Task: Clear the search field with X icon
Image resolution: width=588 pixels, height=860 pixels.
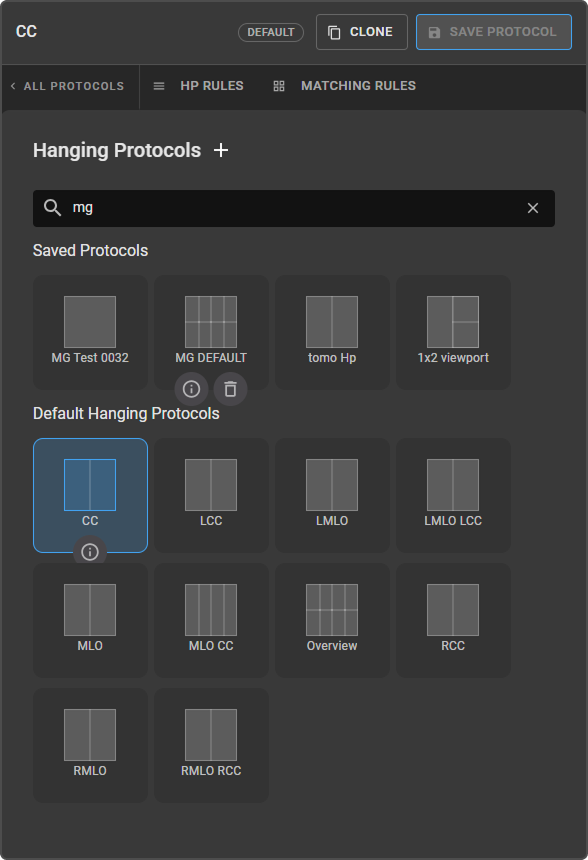Action: [533, 208]
